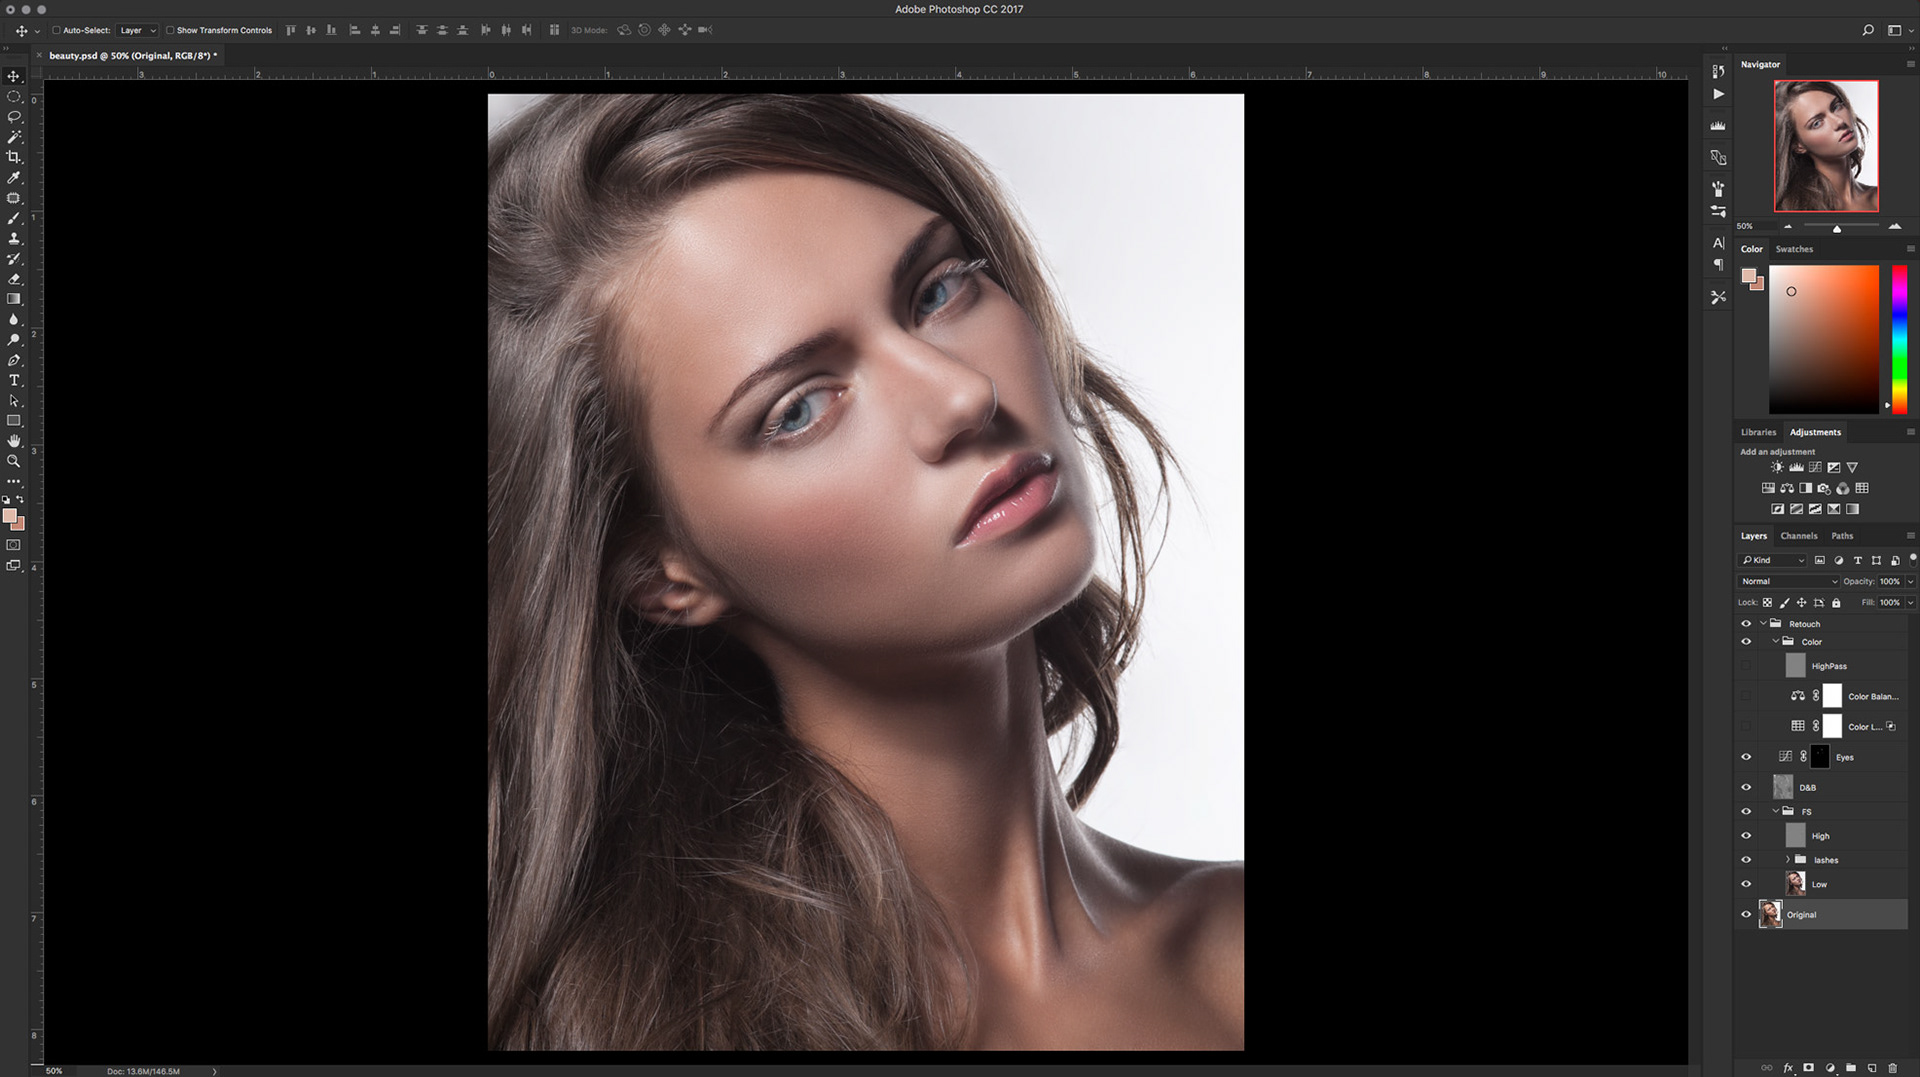Add a Gradient Map adjustment
Screen dimensions: 1920x1077
tap(1852, 509)
